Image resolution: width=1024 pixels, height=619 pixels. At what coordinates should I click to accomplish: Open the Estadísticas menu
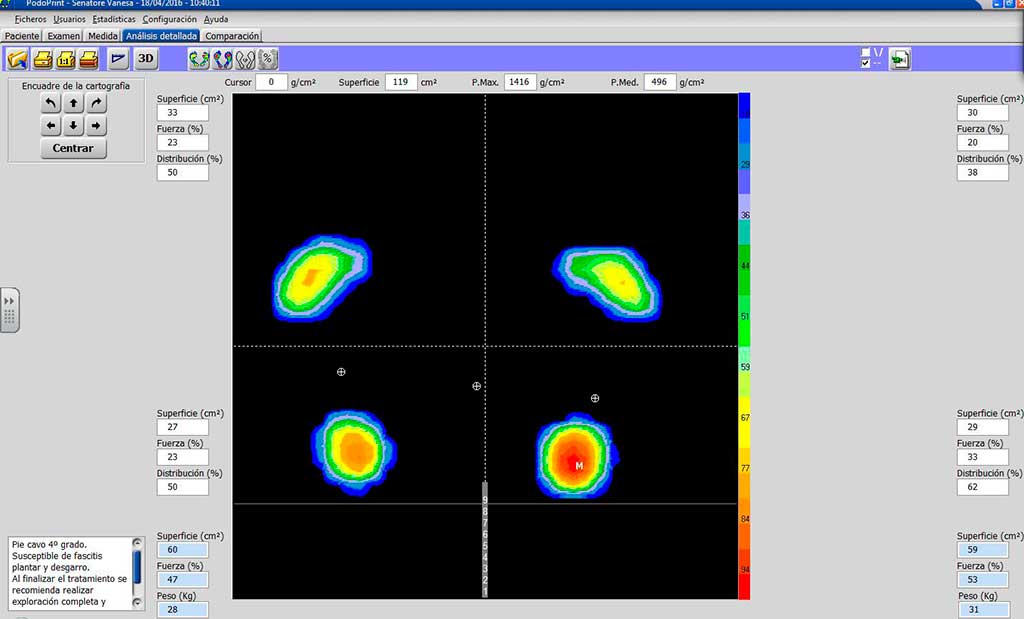(113, 19)
